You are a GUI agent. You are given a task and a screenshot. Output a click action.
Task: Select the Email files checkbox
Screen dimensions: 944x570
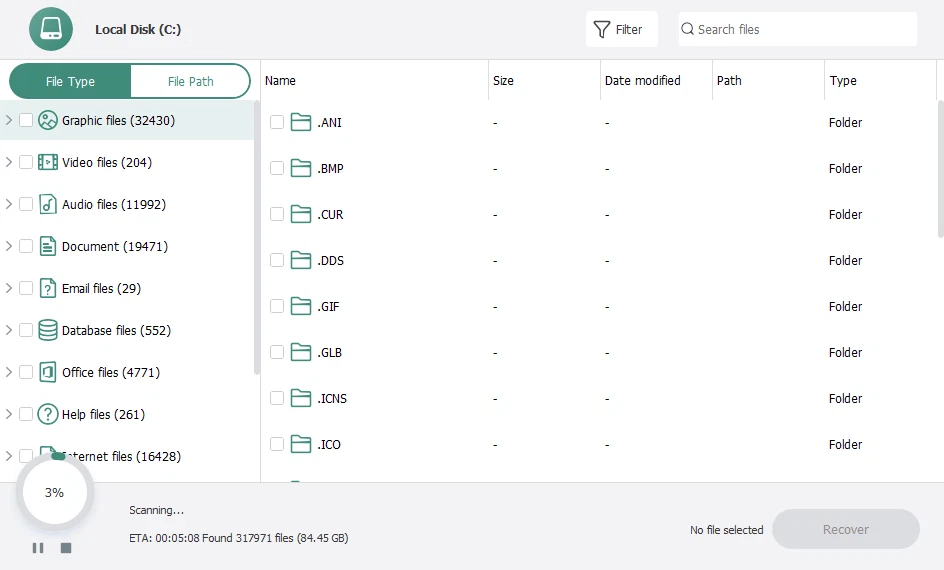click(x=26, y=288)
